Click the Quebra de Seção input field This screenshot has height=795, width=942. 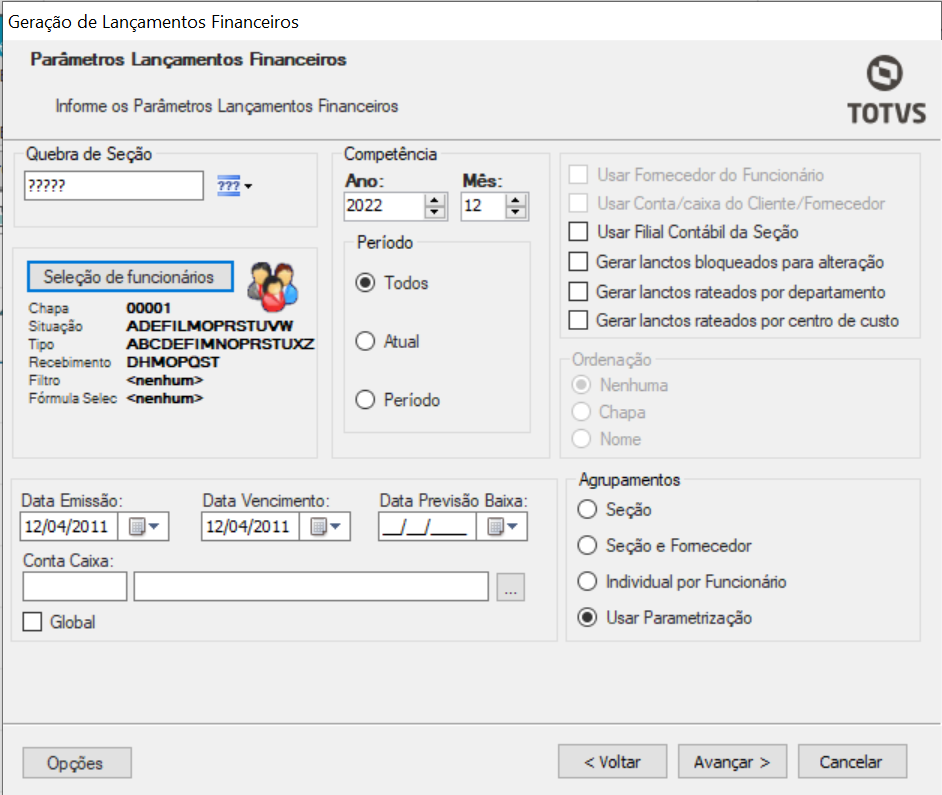(x=114, y=186)
